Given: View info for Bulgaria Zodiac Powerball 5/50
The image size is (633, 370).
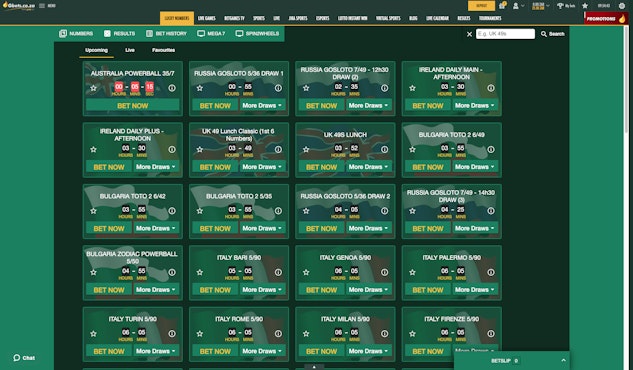Looking at the screenshot, I should click(172, 272).
